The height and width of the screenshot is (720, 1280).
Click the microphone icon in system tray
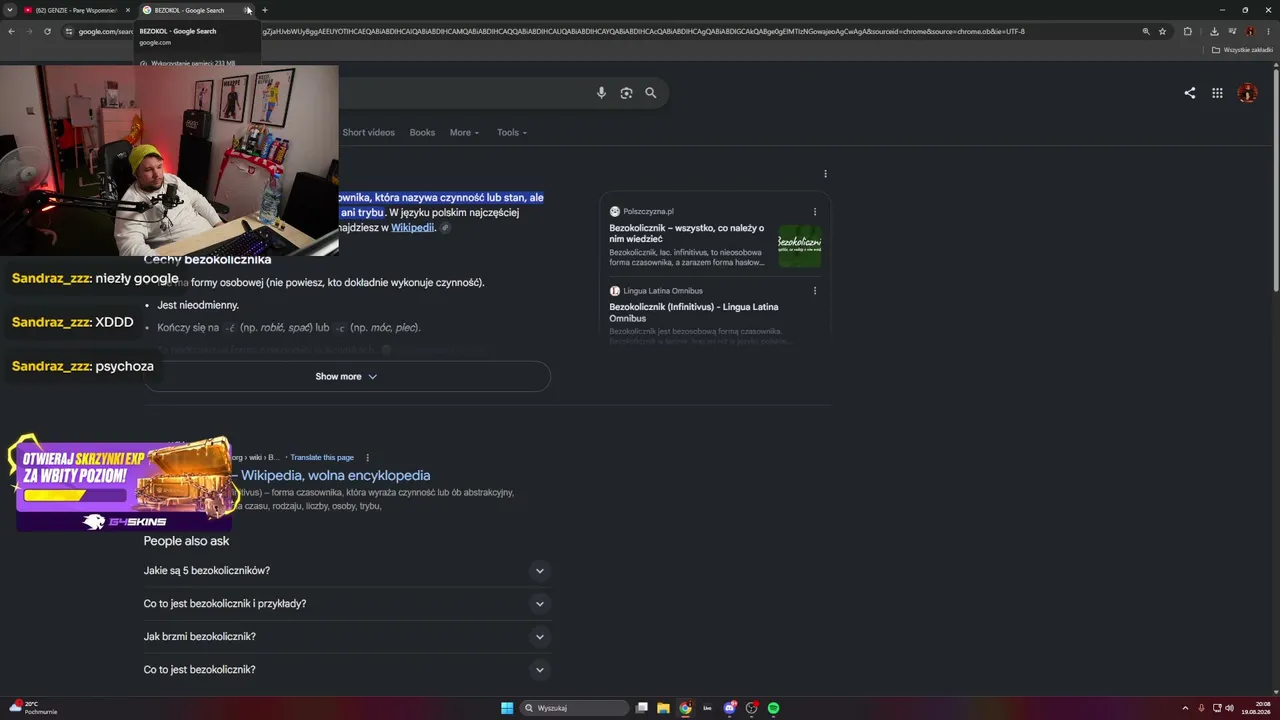click(x=1201, y=708)
